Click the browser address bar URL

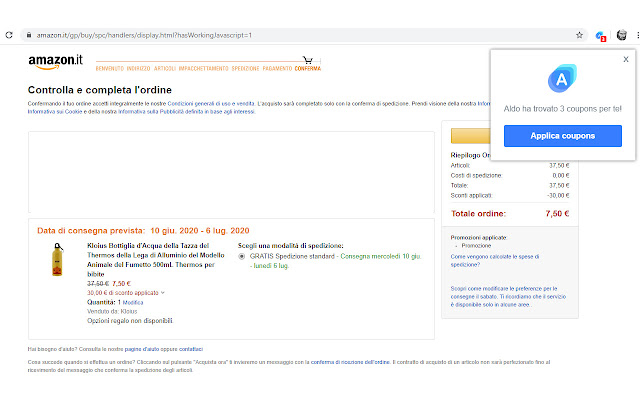pyautogui.click(x=144, y=35)
